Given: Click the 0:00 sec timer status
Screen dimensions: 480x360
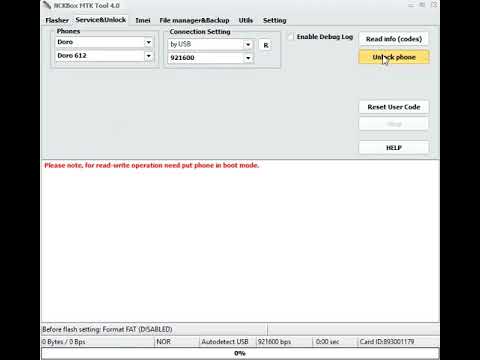Looking at the screenshot, I should coord(327,342).
